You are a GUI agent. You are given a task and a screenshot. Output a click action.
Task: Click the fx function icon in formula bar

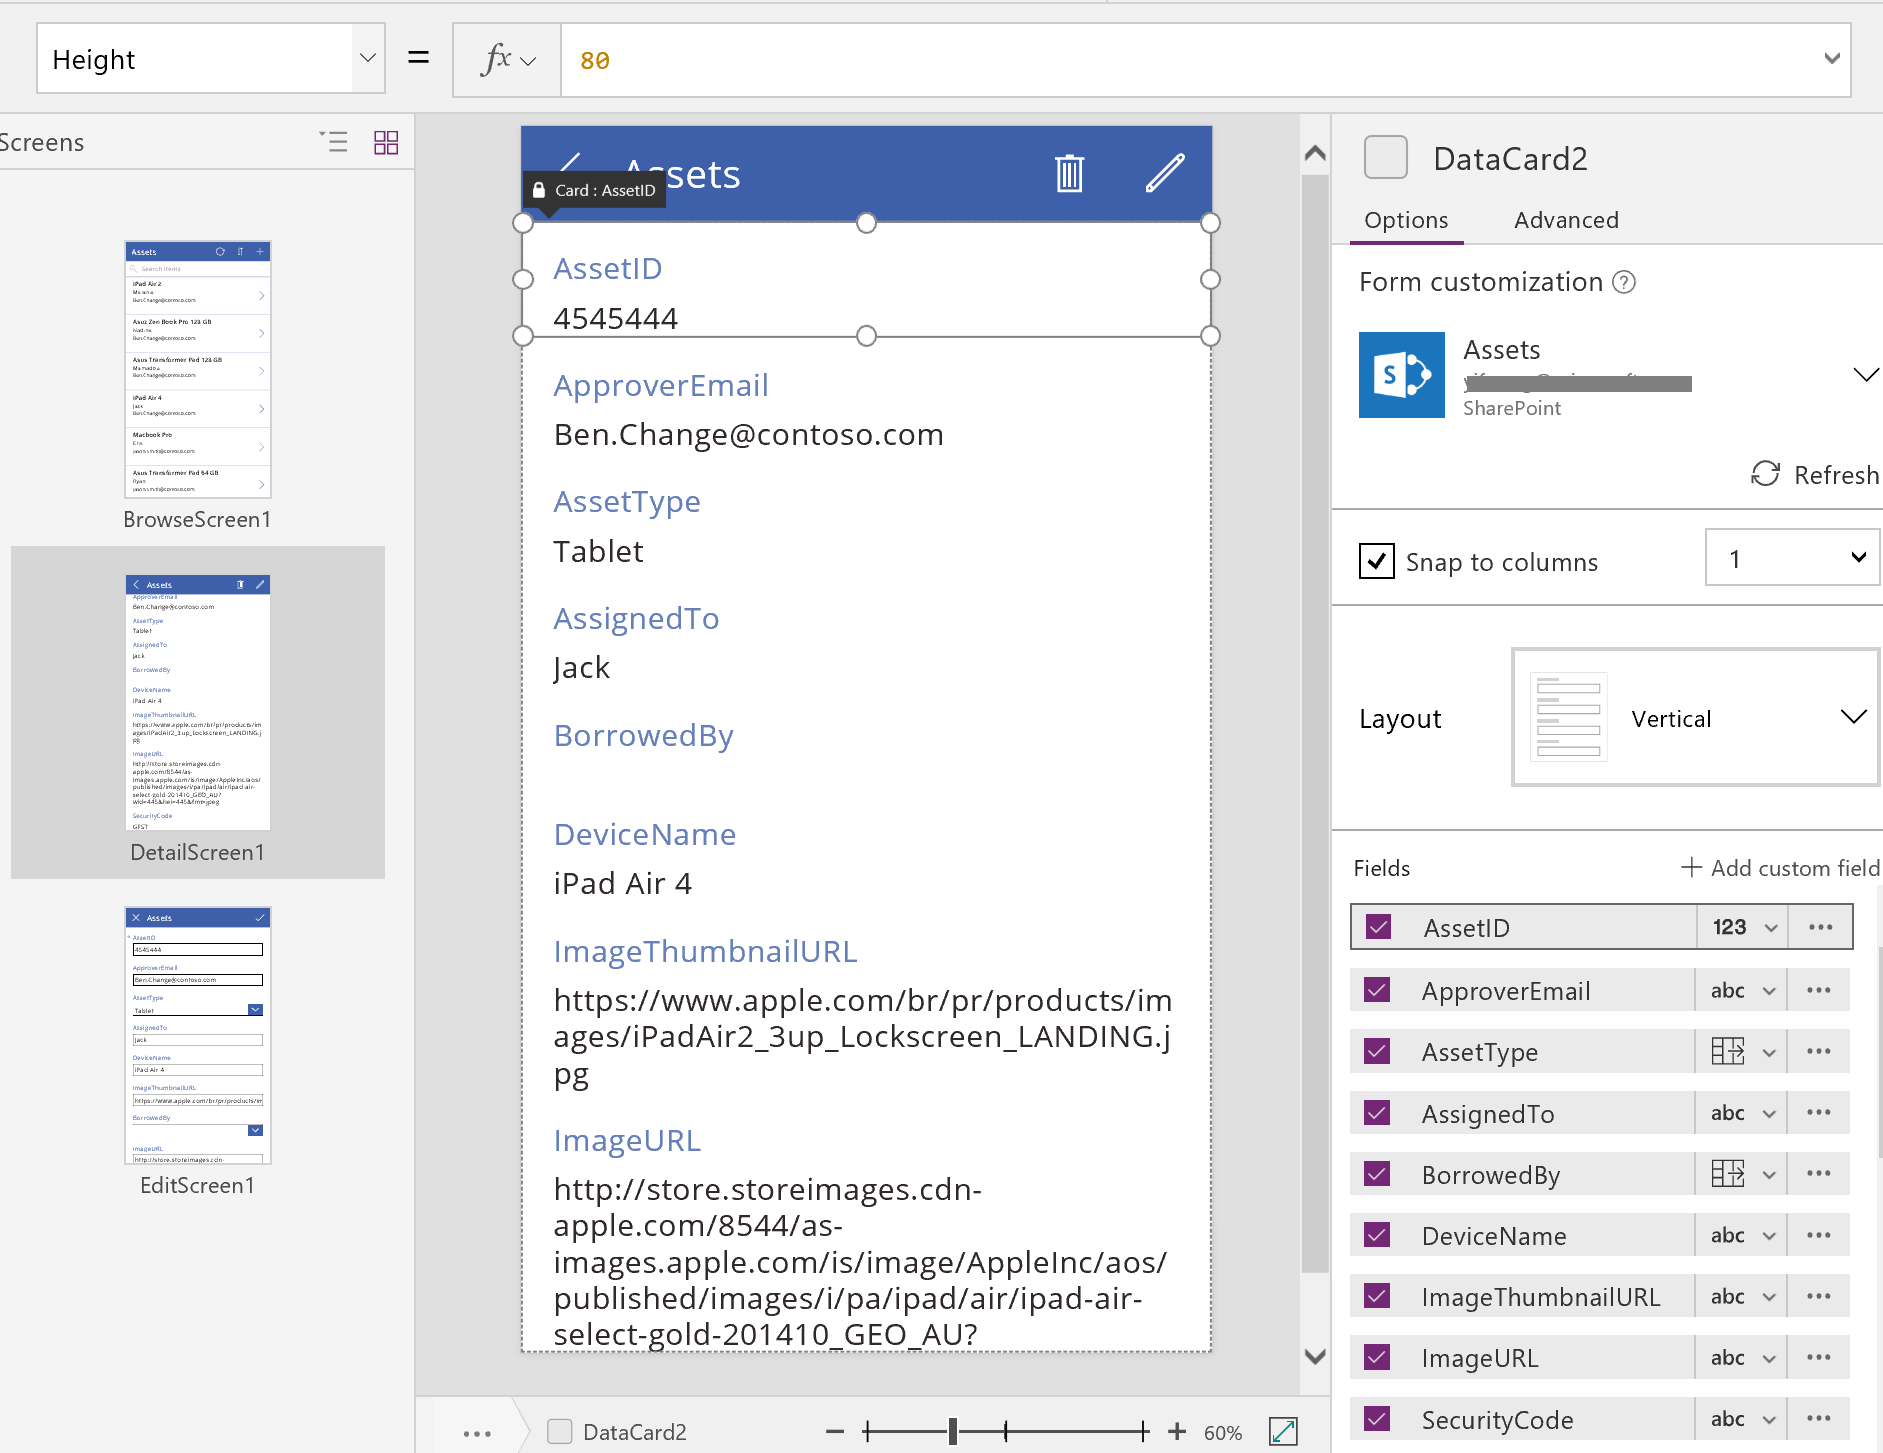(x=507, y=60)
